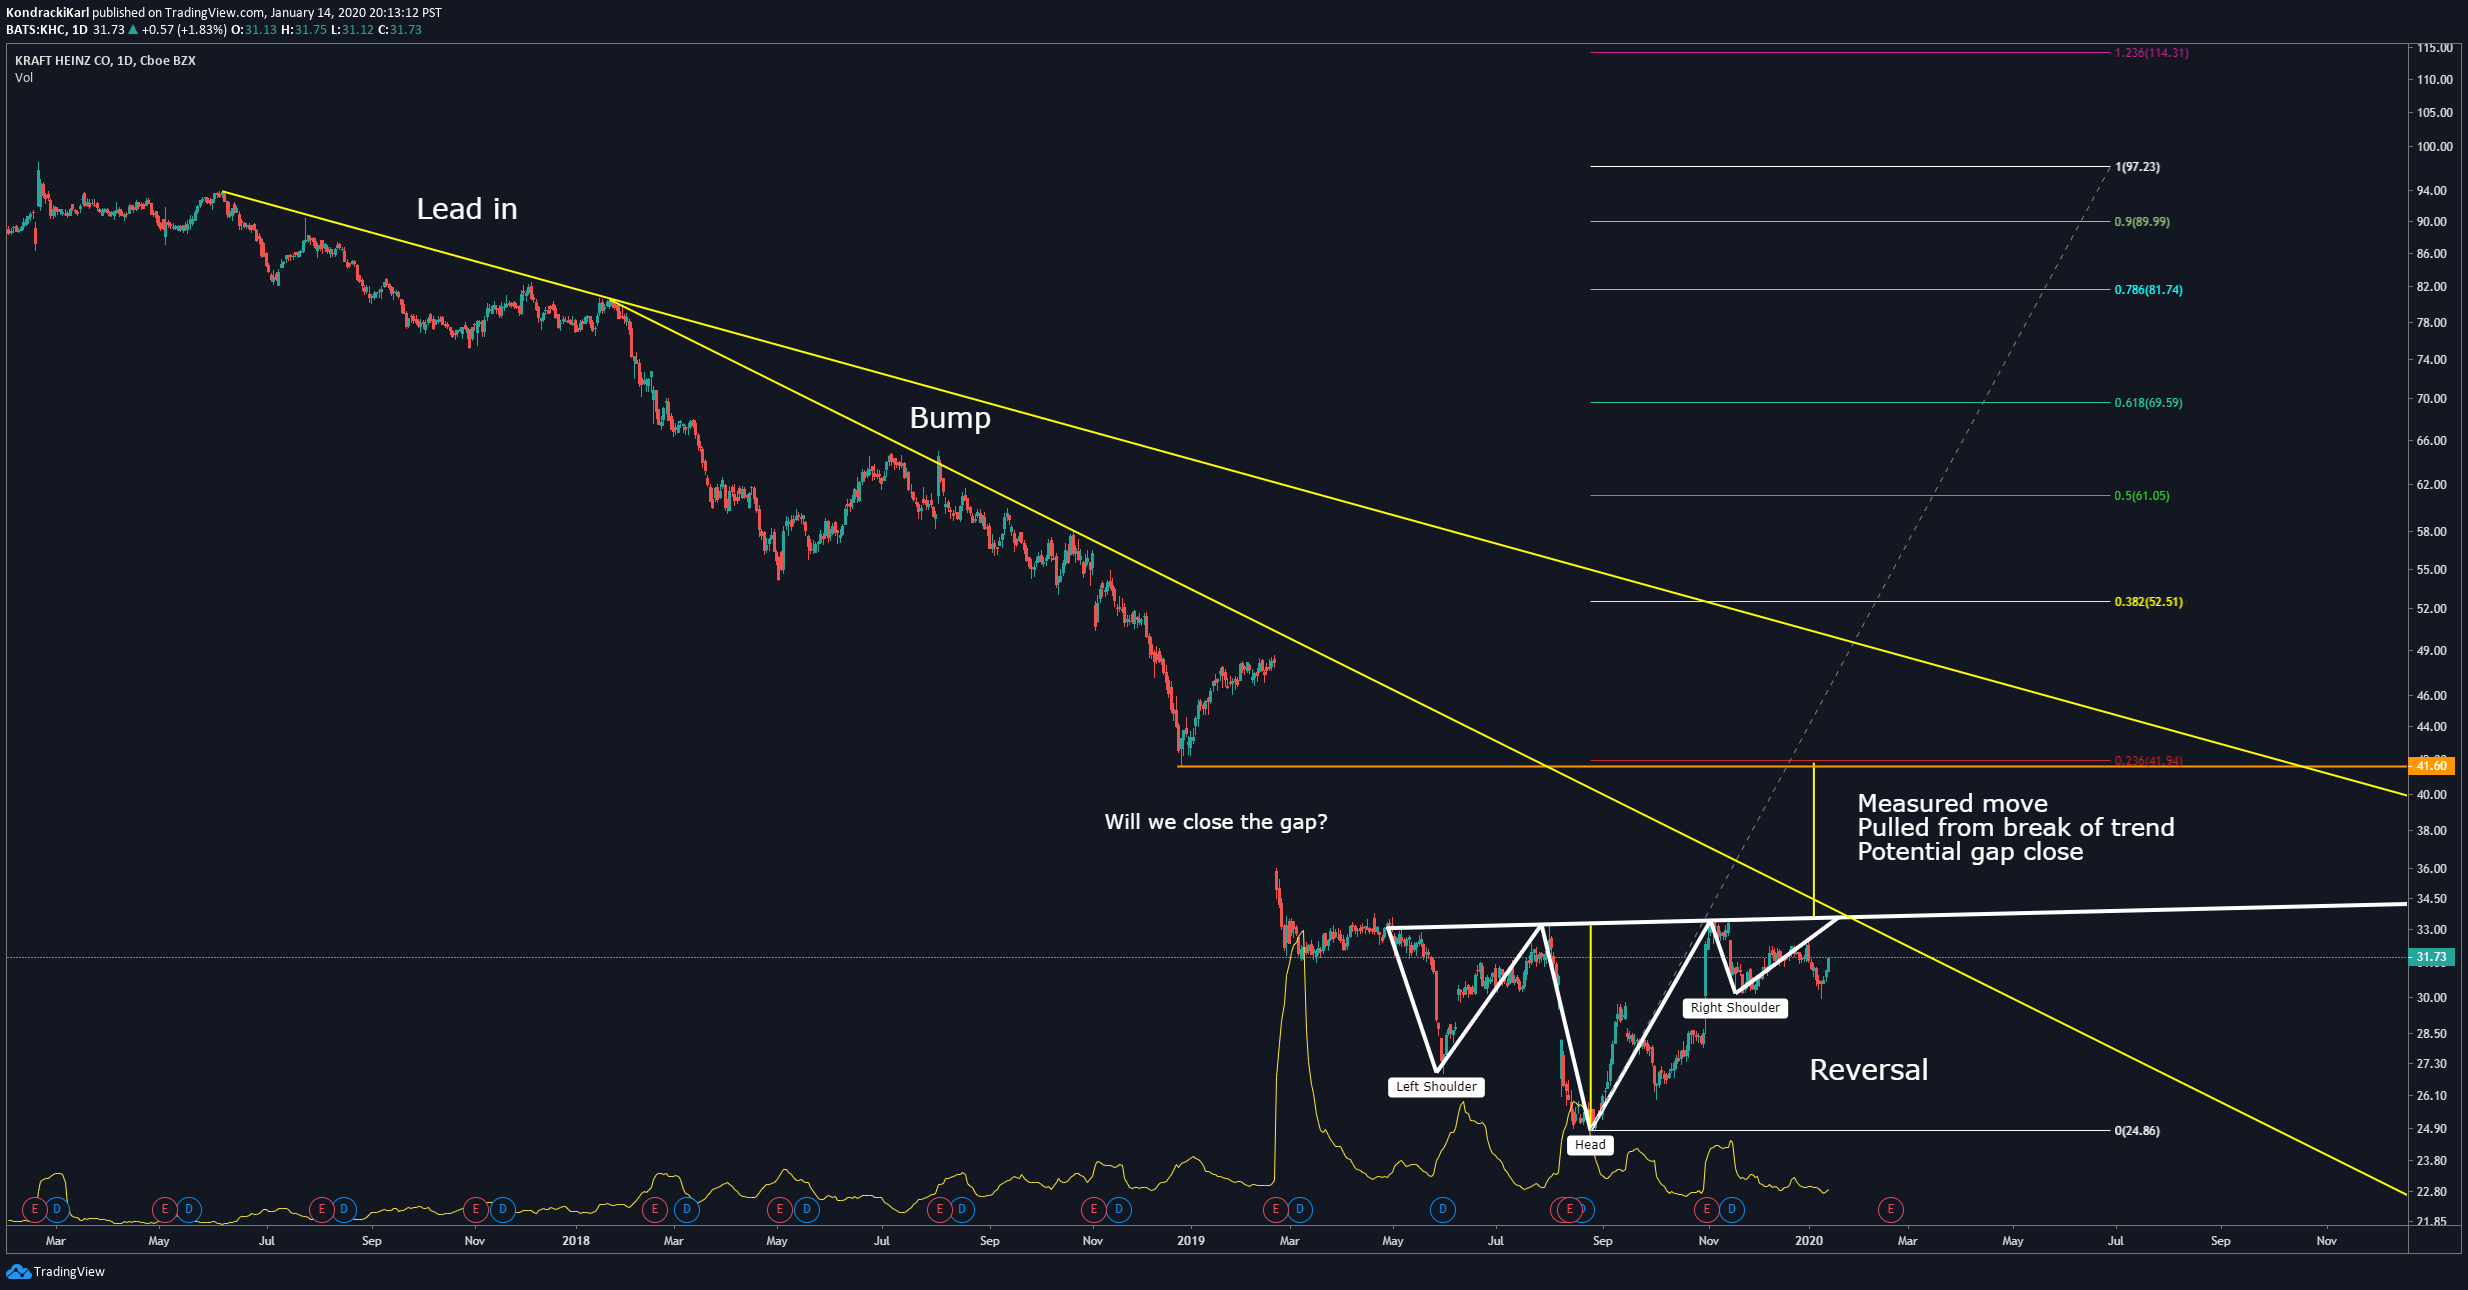Click the TradingView logo
The height and width of the screenshot is (1290, 2468).
[x=55, y=1271]
